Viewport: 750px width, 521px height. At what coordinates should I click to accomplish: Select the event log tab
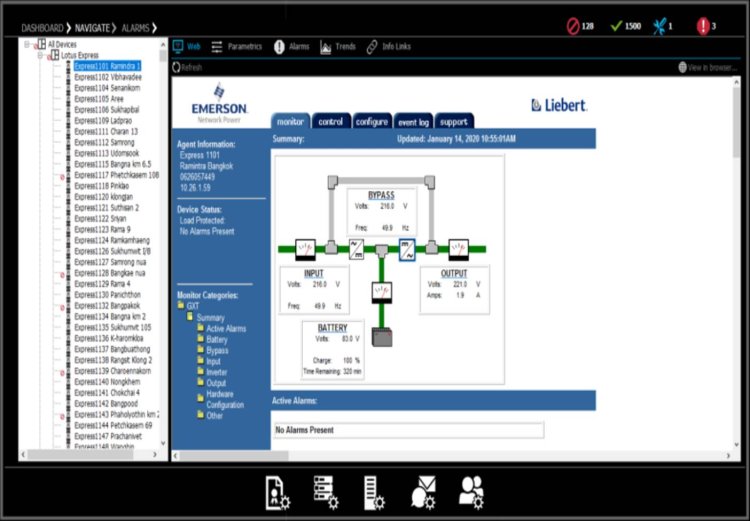pyautogui.click(x=413, y=121)
